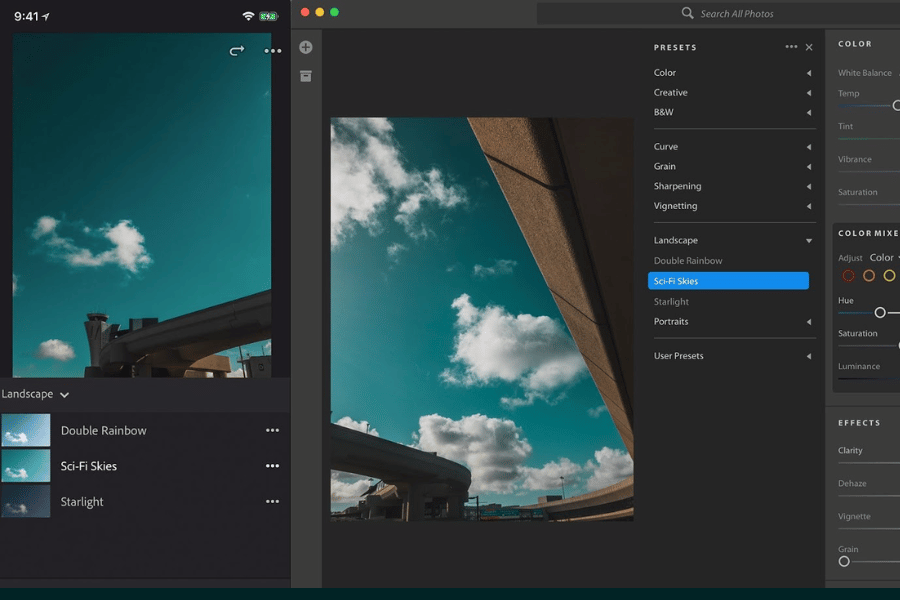Expand the Portraits preset group

pos(809,322)
